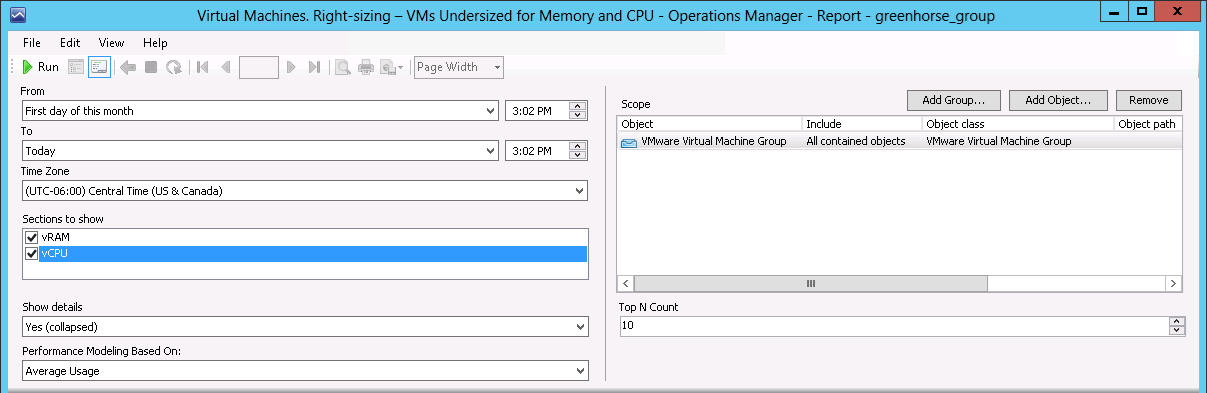Sort by the Object class column header

tap(1018, 125)
